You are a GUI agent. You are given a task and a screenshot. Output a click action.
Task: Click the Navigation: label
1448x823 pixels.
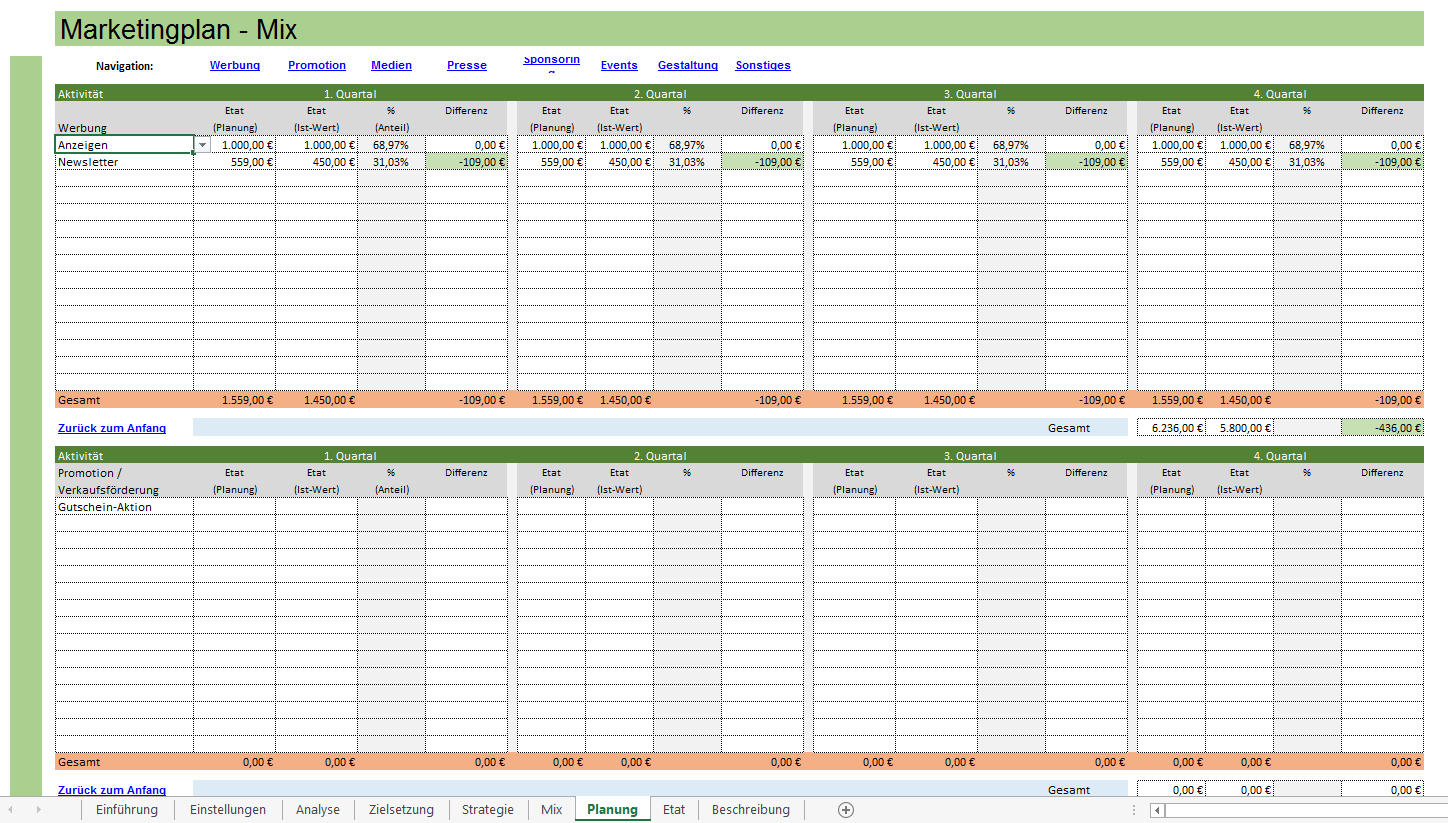[124, 66]
